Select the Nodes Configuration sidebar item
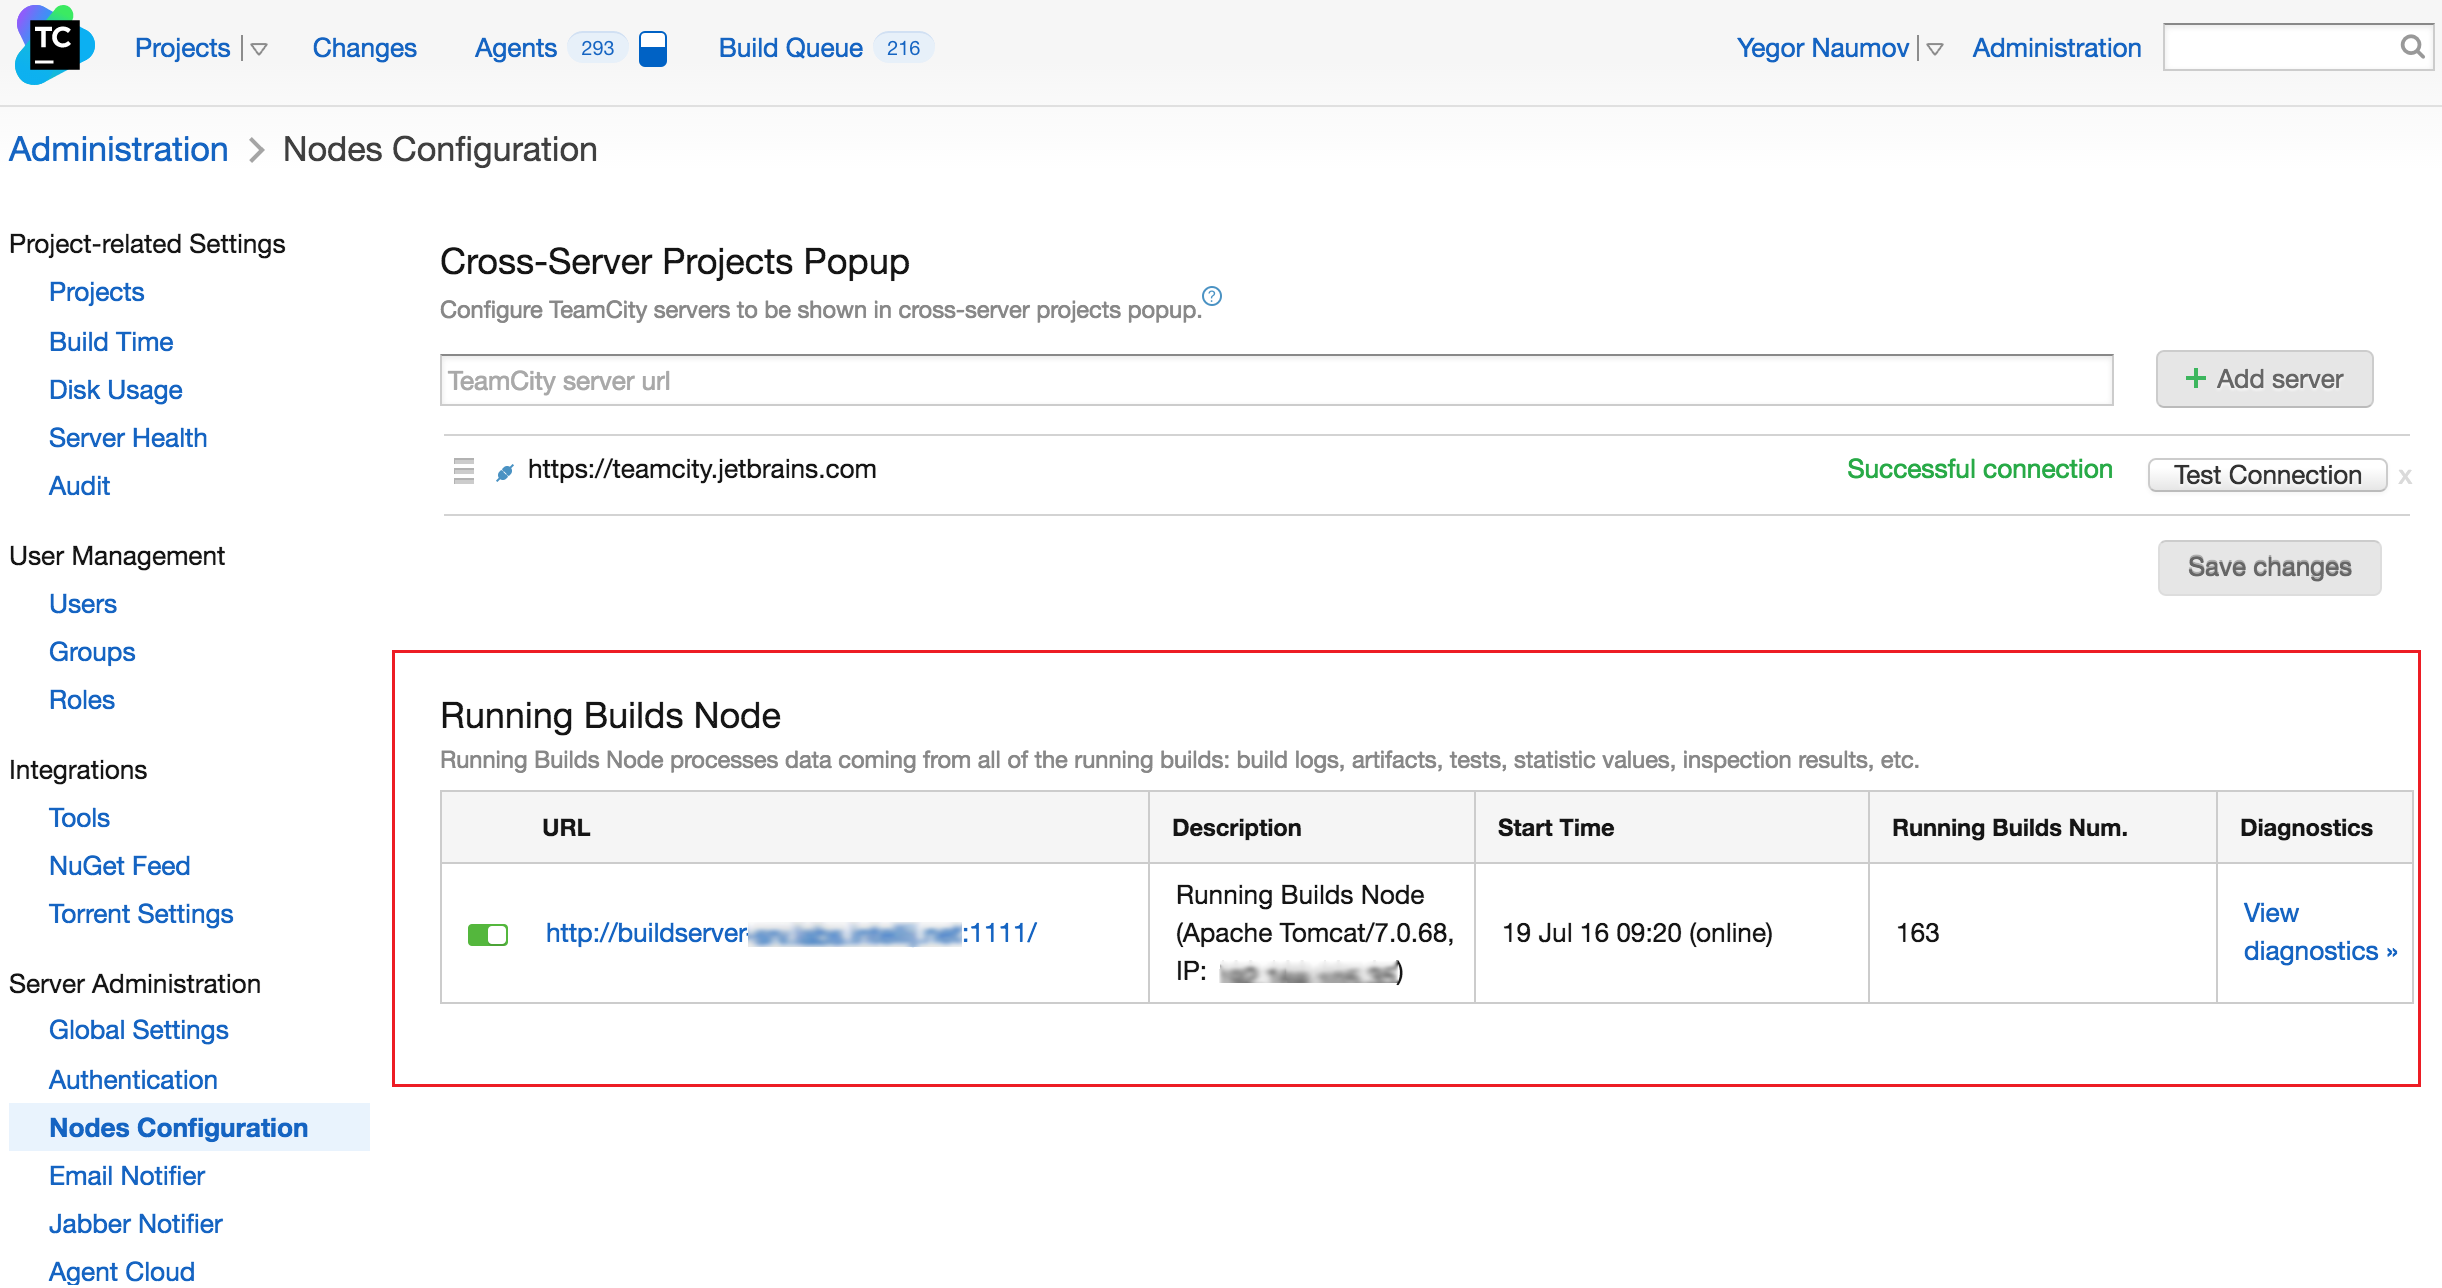The height and width of the screenshot is (1288, 2442). 179,1126
